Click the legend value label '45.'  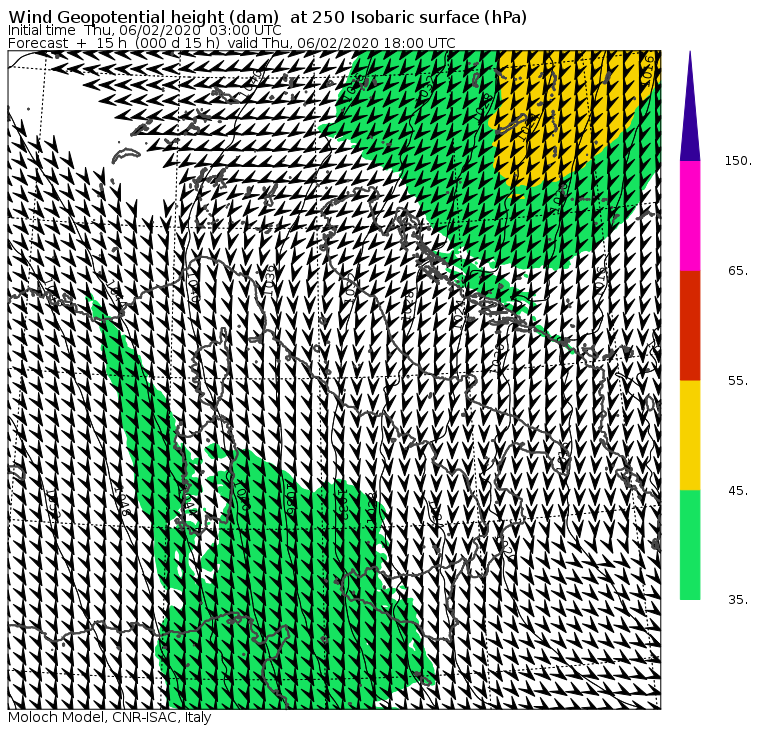pos(738,491)
